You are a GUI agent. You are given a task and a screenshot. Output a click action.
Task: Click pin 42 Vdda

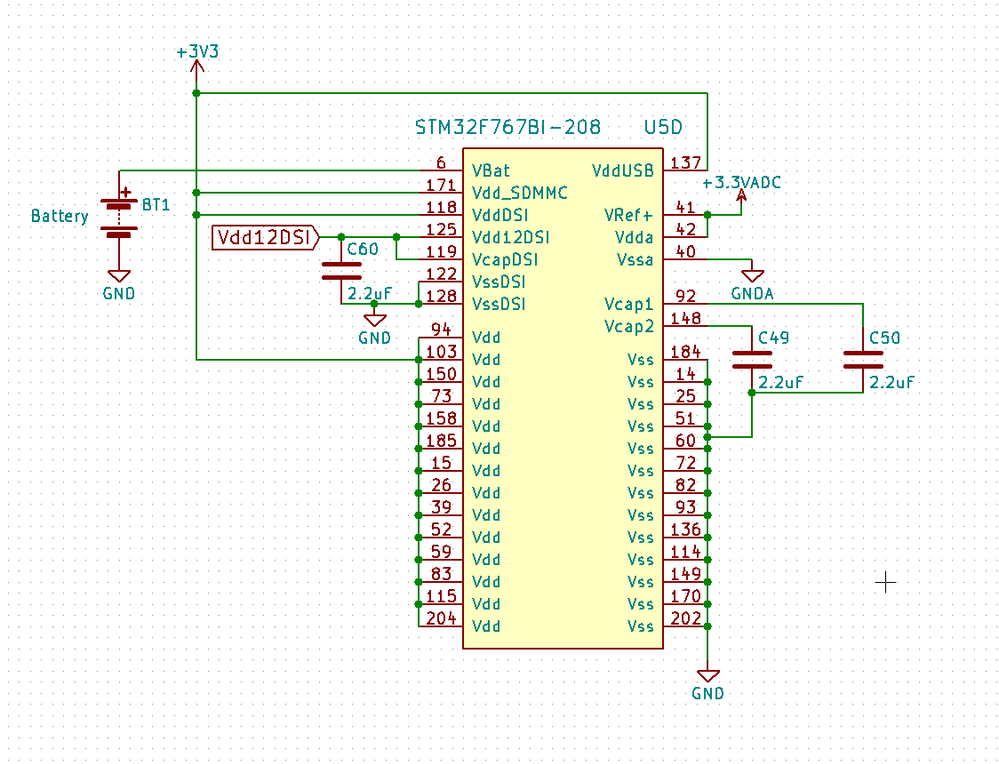(x=685, y=237)
